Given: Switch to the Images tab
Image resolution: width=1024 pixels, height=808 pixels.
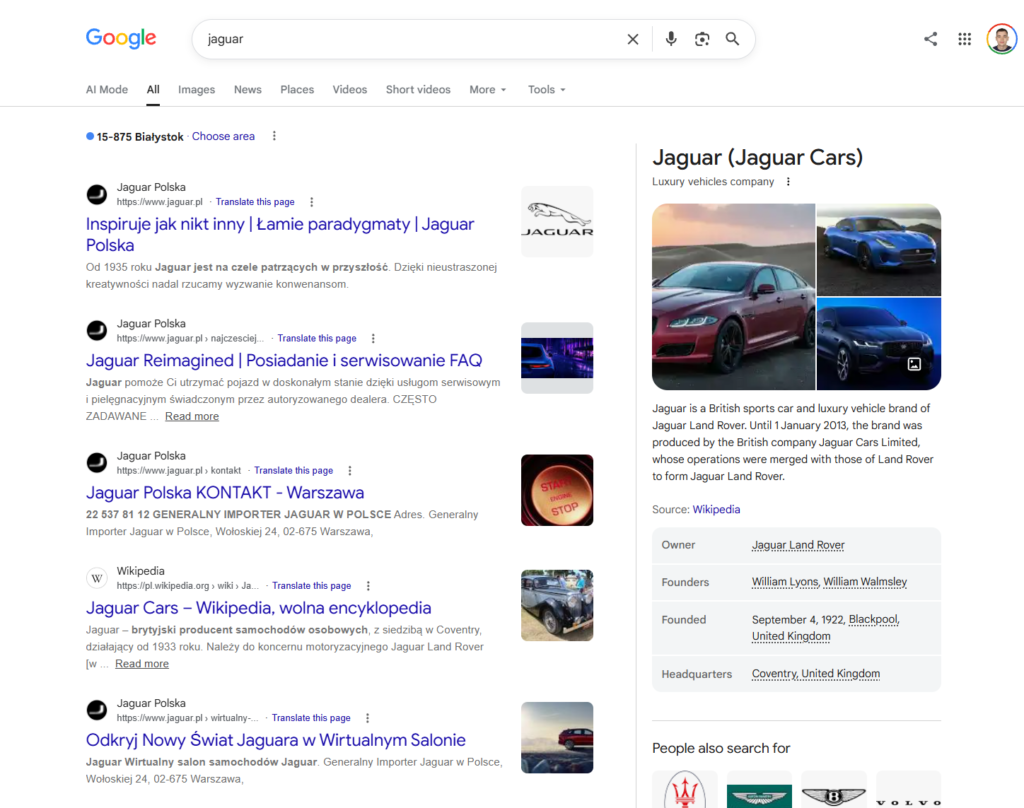Looking at the screenshot, I should [196, 89].
